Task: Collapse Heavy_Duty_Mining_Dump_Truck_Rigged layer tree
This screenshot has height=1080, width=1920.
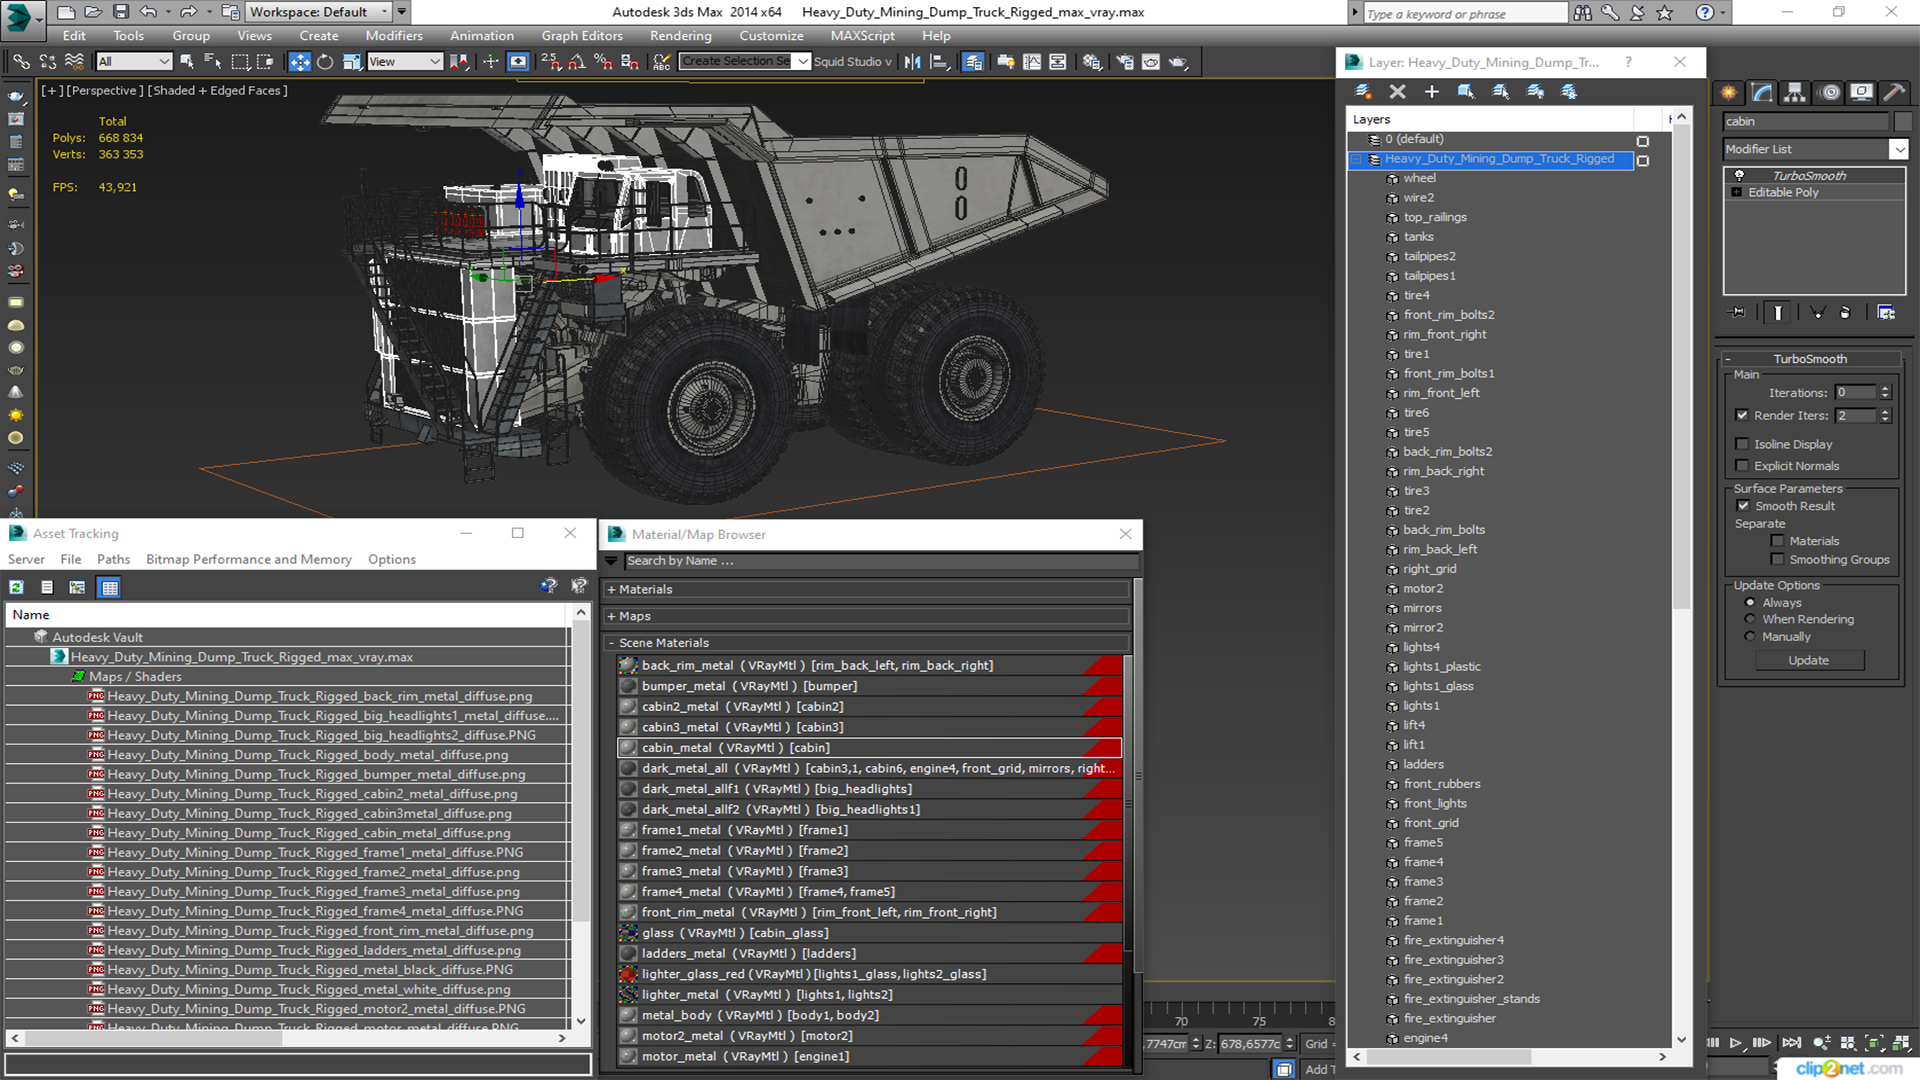Action: click(x=1357, y=159)
